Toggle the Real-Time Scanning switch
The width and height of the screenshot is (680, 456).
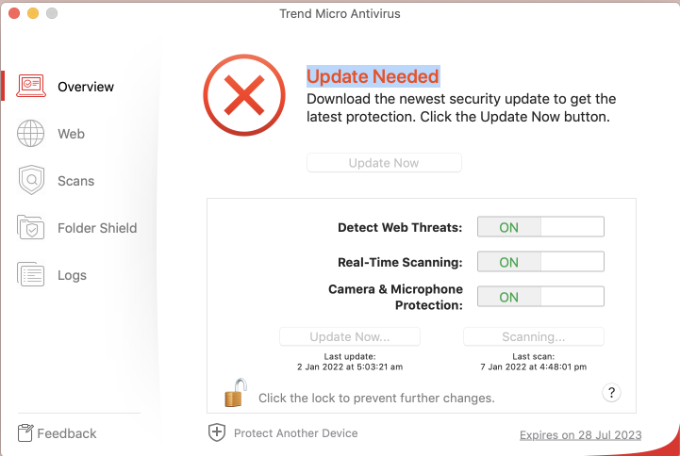(x=540, y=262)
